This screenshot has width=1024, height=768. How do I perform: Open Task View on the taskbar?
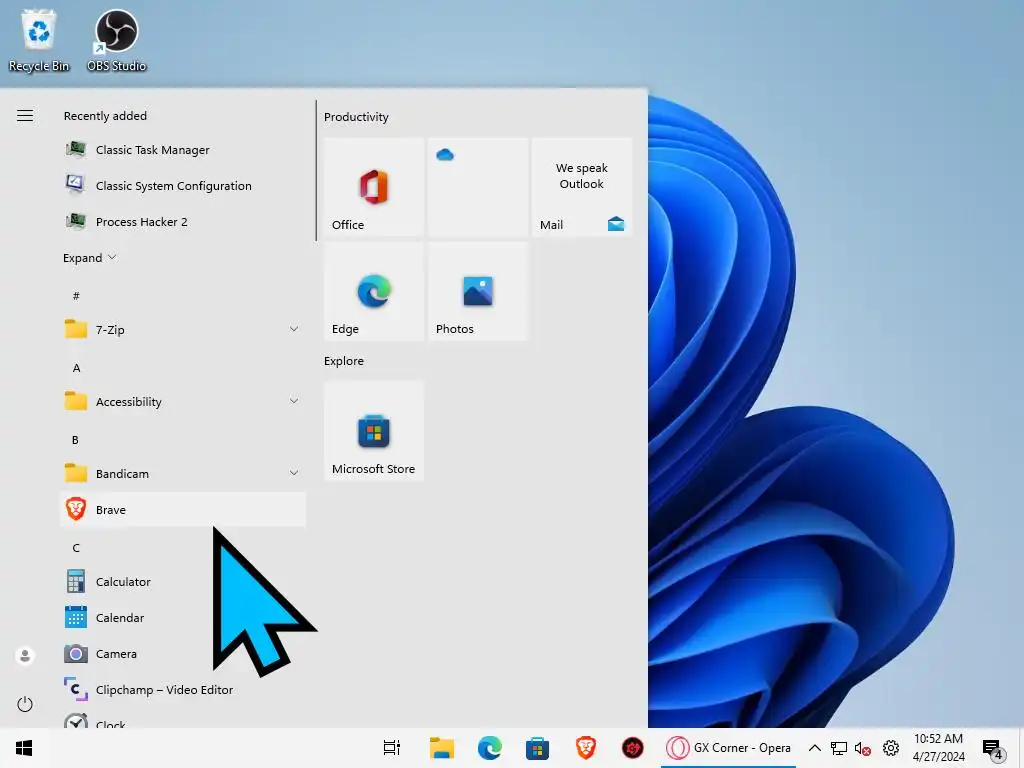tap(392, 748)
